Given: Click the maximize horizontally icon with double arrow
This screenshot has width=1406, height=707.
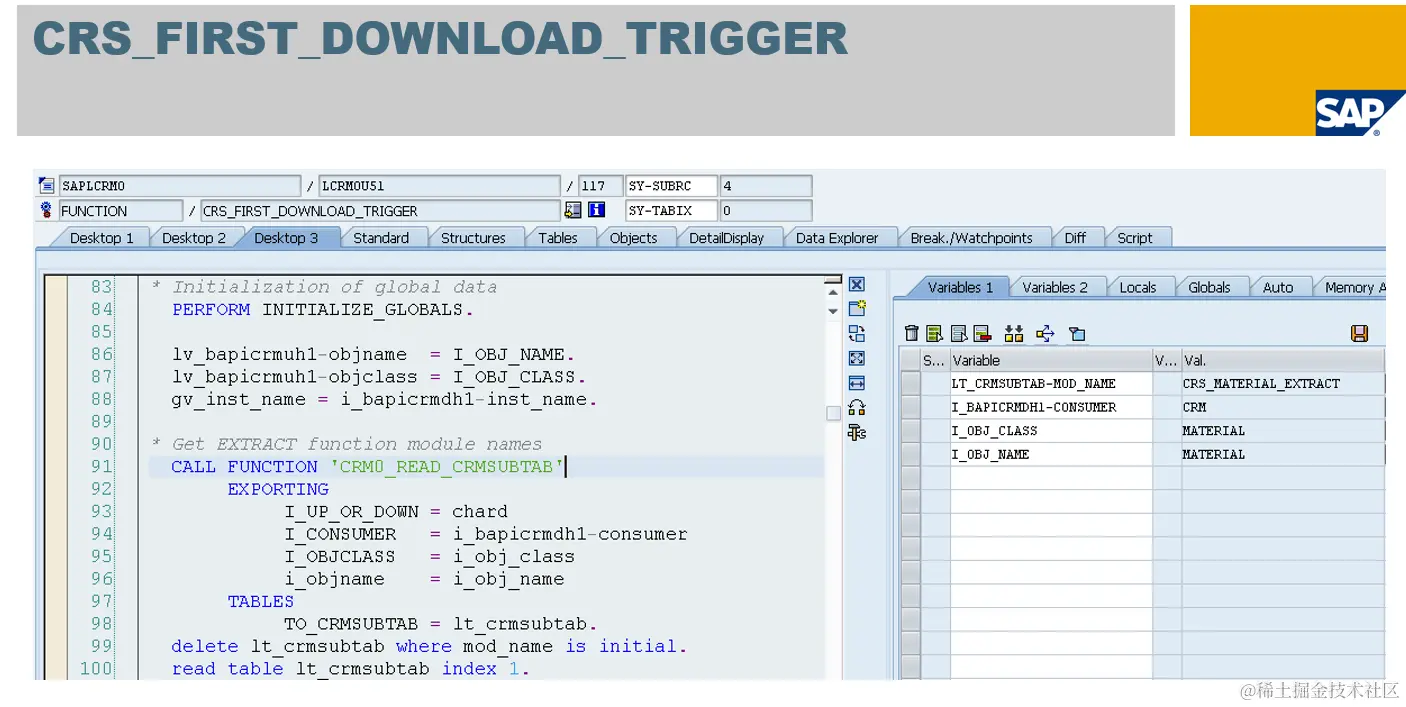Looking at the screenshot, I should point(856,383).
